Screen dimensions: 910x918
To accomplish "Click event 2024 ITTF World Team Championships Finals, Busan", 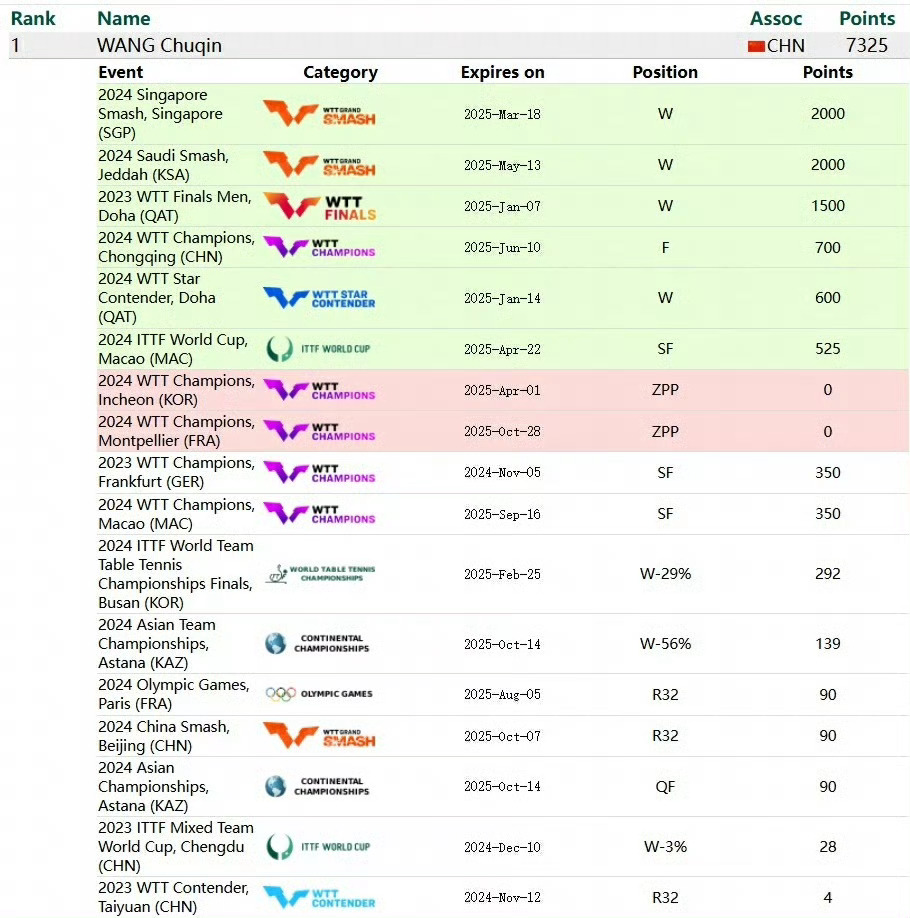I will (176, 574).
